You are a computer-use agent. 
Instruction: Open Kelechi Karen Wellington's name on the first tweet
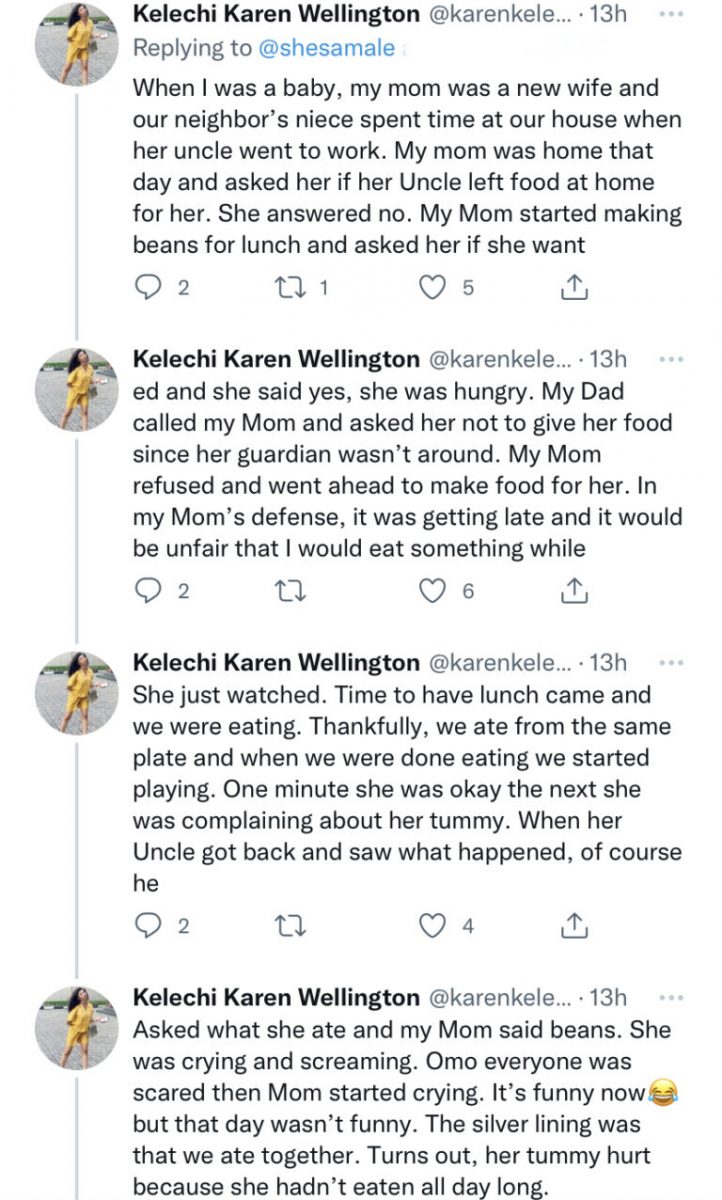pos(276,14)
